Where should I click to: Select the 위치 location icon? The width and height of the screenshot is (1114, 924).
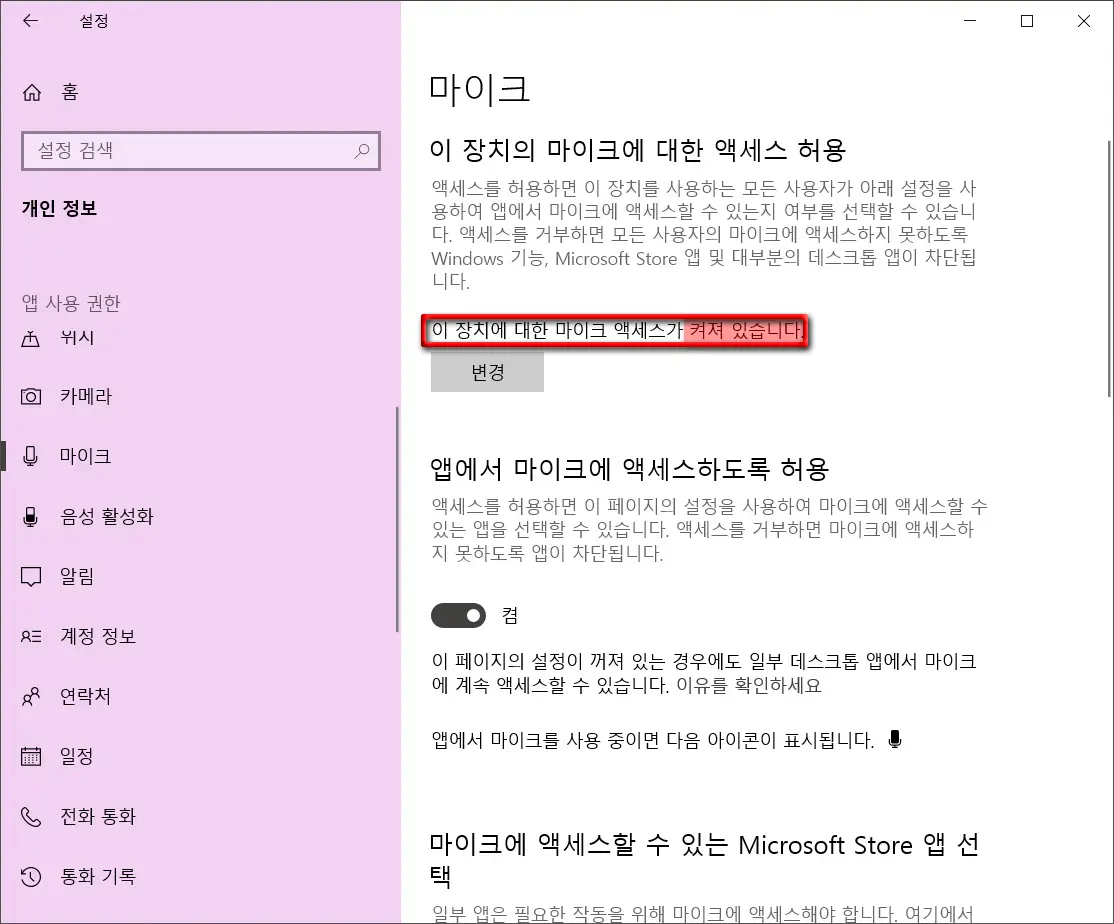33,337
